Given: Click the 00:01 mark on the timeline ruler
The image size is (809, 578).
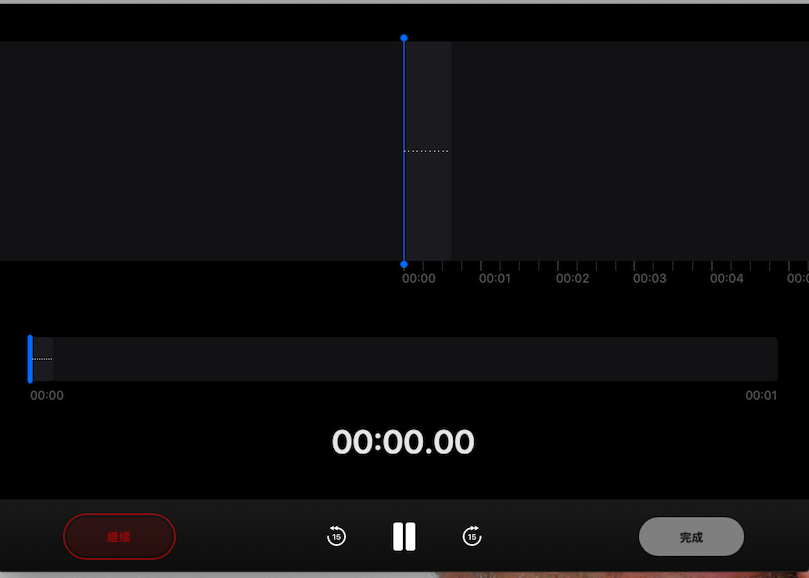Looking at the screenshot, I should 494,279.
